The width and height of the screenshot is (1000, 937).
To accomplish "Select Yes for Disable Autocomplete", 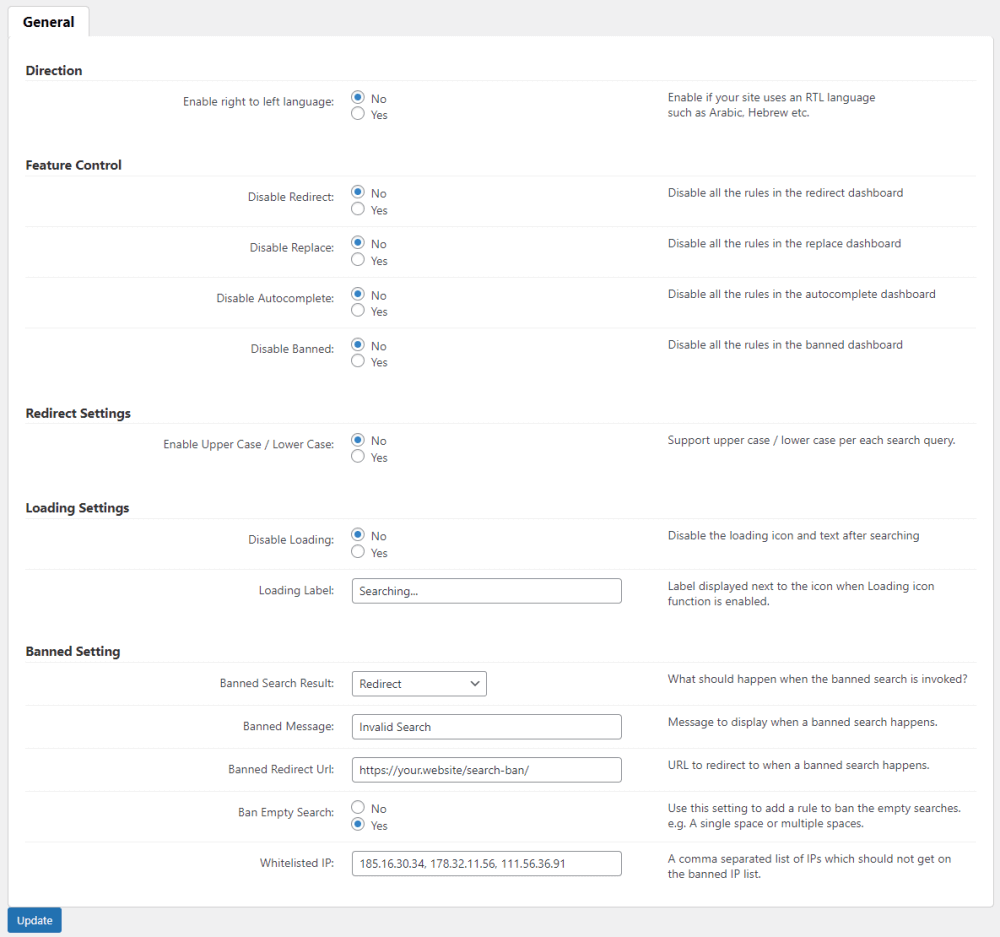I will (x=358, y=311).
